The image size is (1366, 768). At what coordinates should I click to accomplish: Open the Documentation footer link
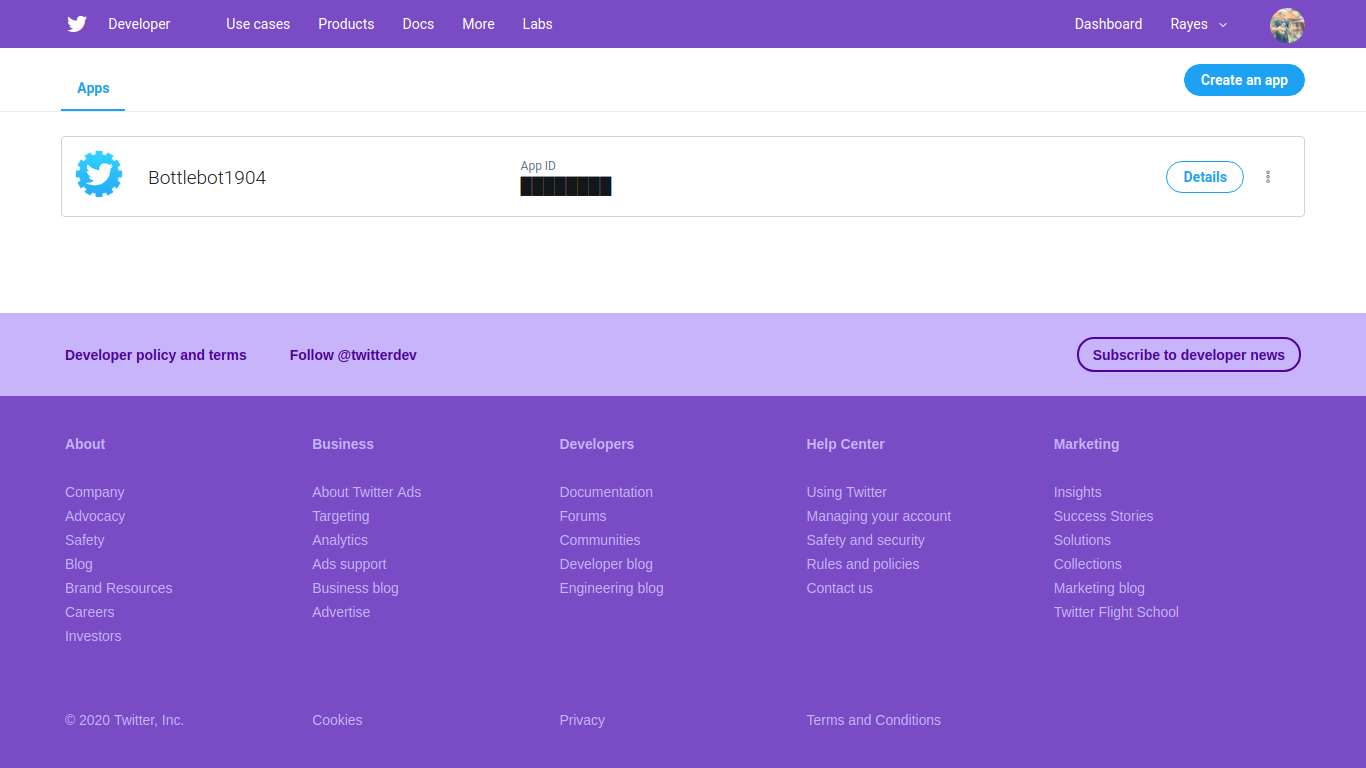point(606,492)
